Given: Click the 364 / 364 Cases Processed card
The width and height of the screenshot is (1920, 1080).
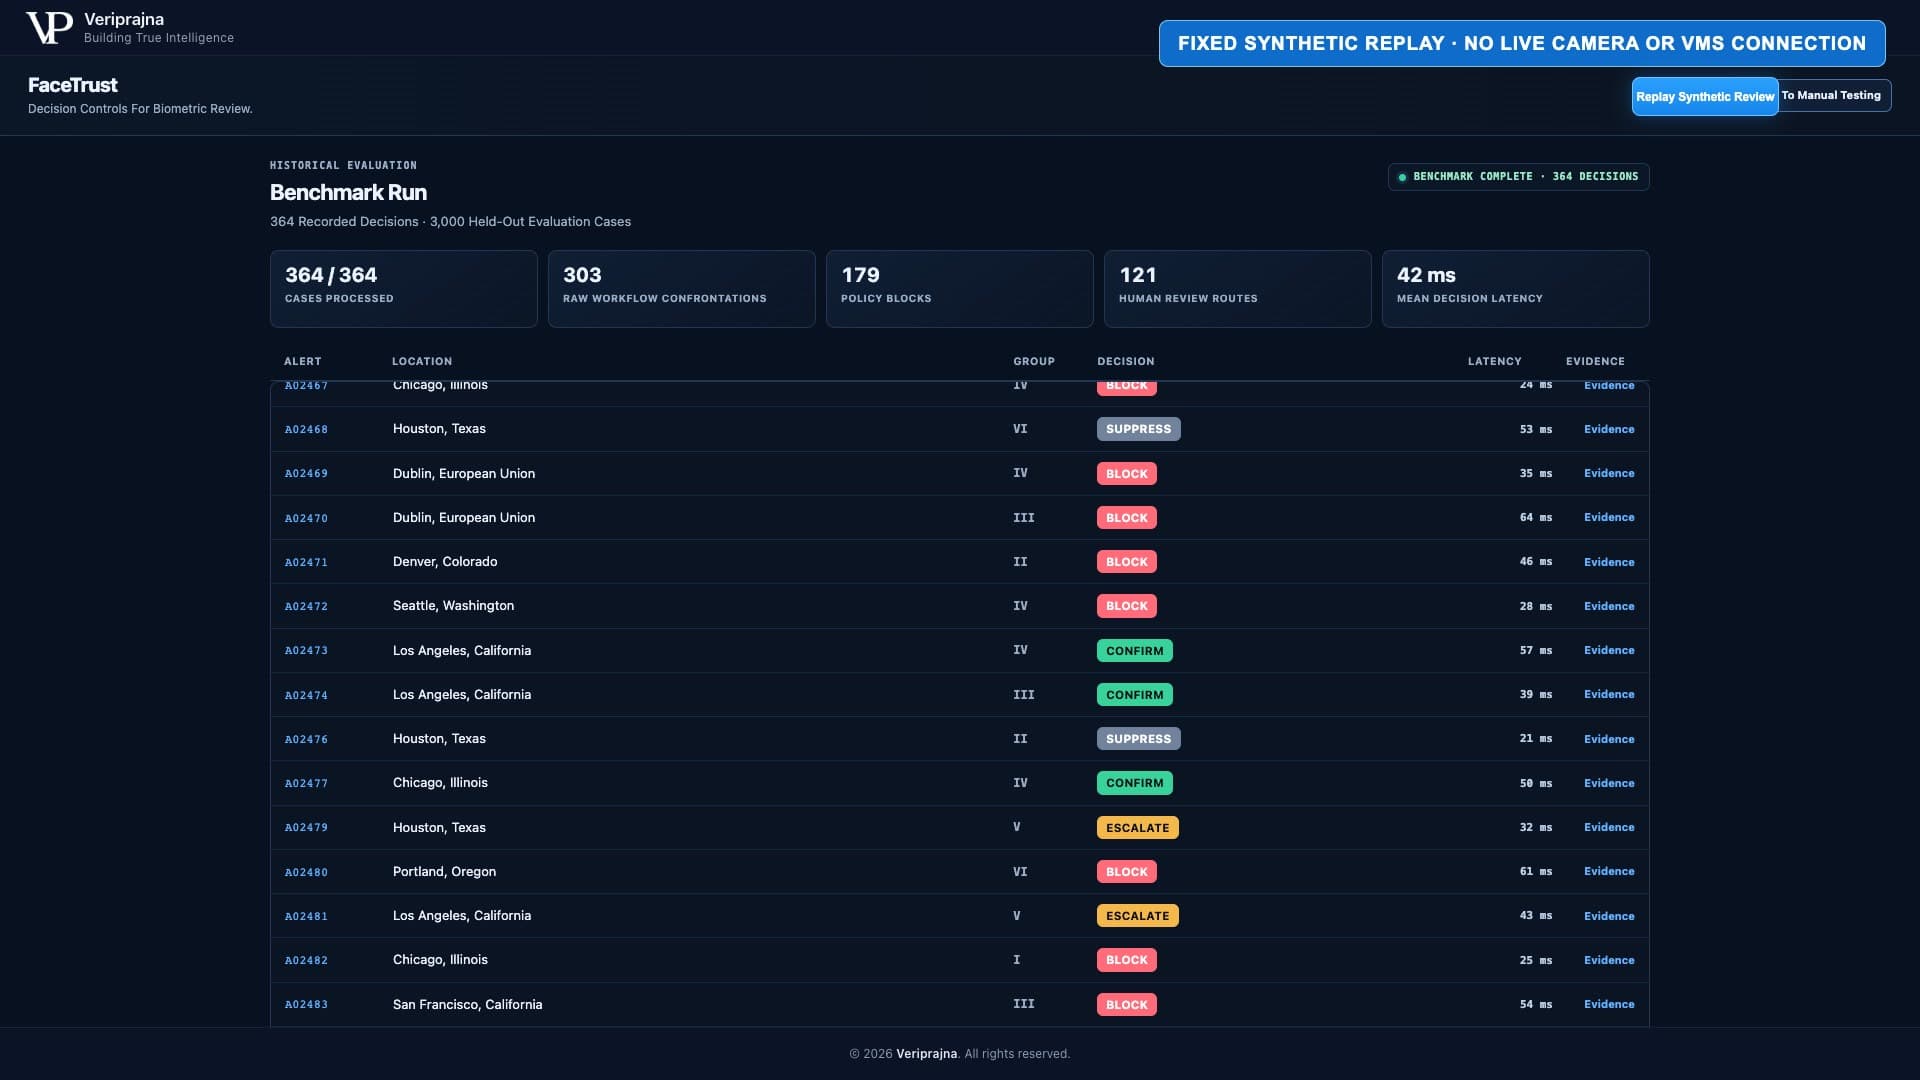Looking at the screenshot, I should coord(404,289).
